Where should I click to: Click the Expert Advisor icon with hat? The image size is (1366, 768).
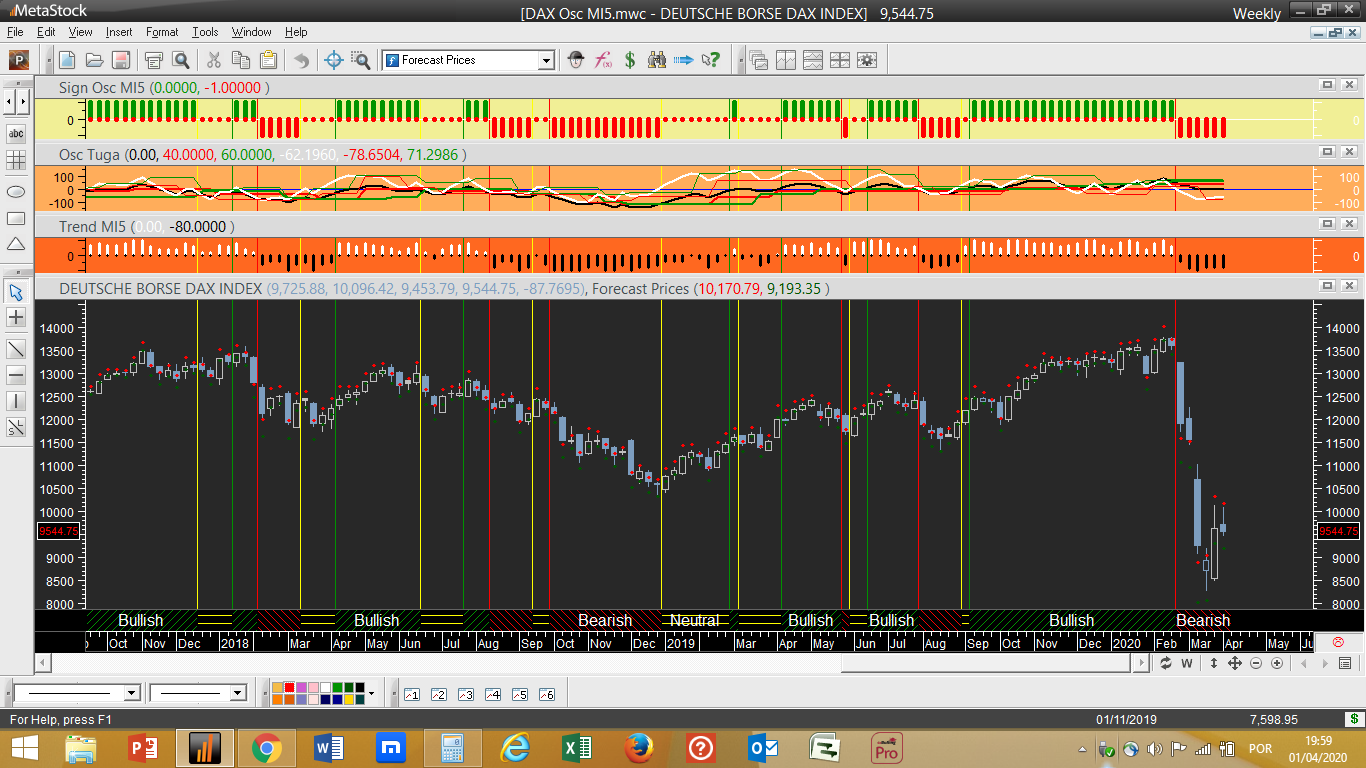(x=576, y=60)
